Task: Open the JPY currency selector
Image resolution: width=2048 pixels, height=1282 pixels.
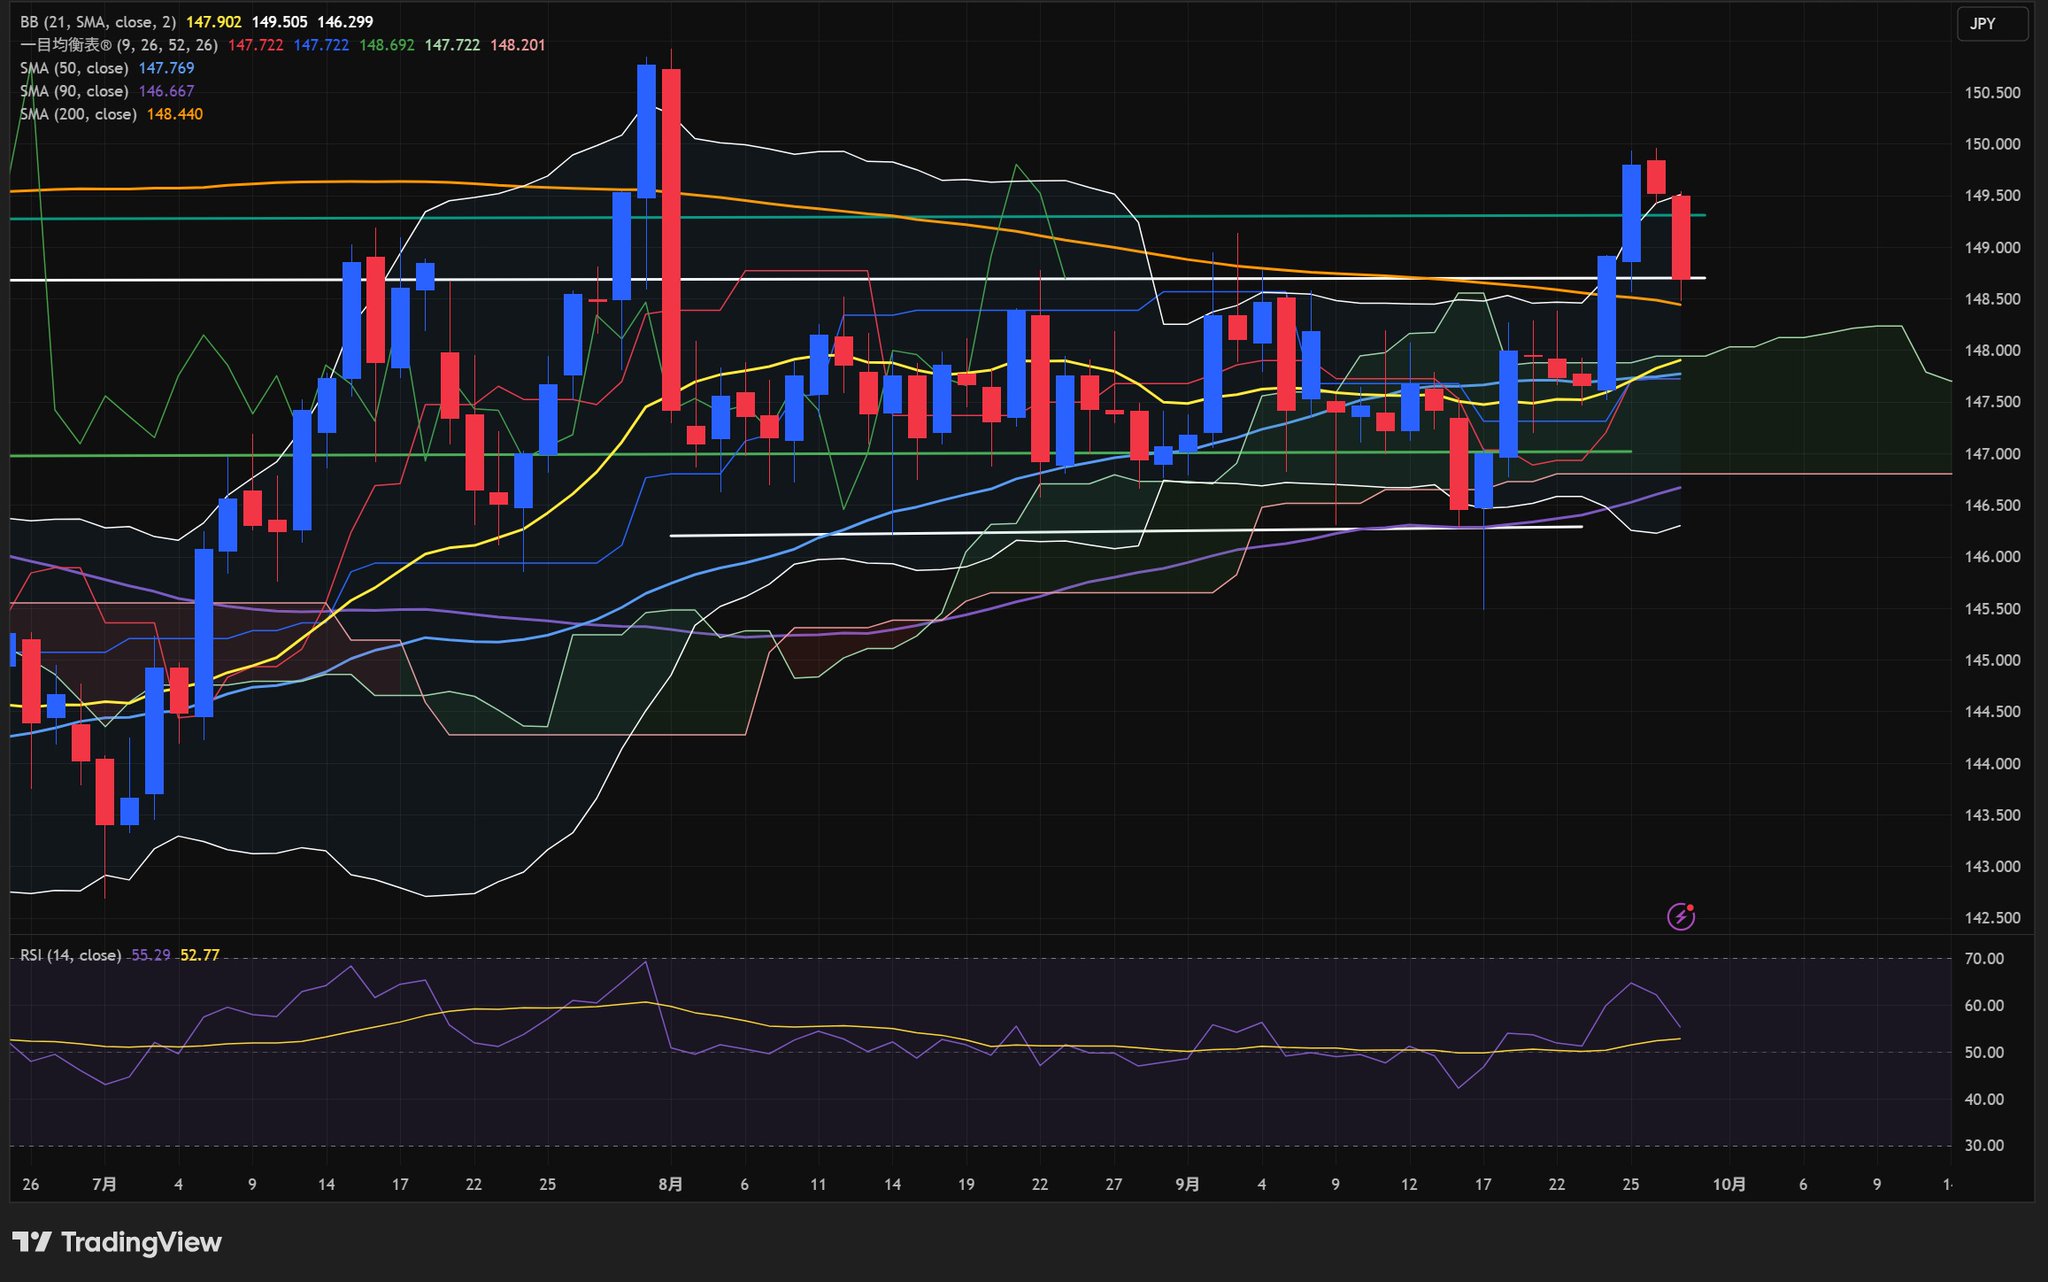Action: click(x=1991, y=24)
